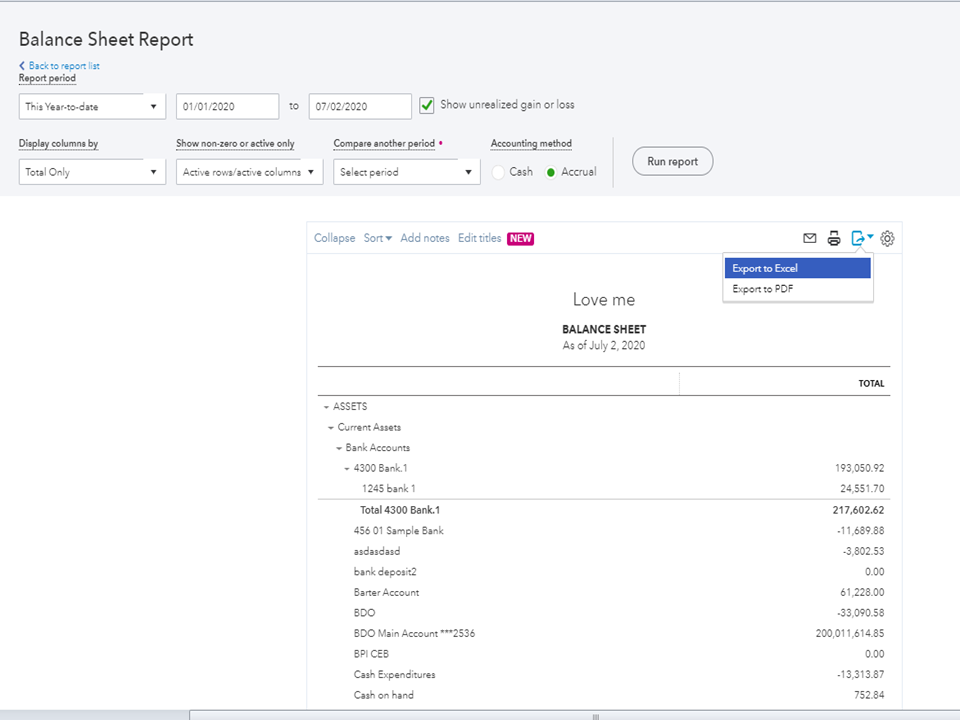Screen dimensions: 960x720
Task: Open the Display columns by dropdown
Action: (x=92, y=172)
